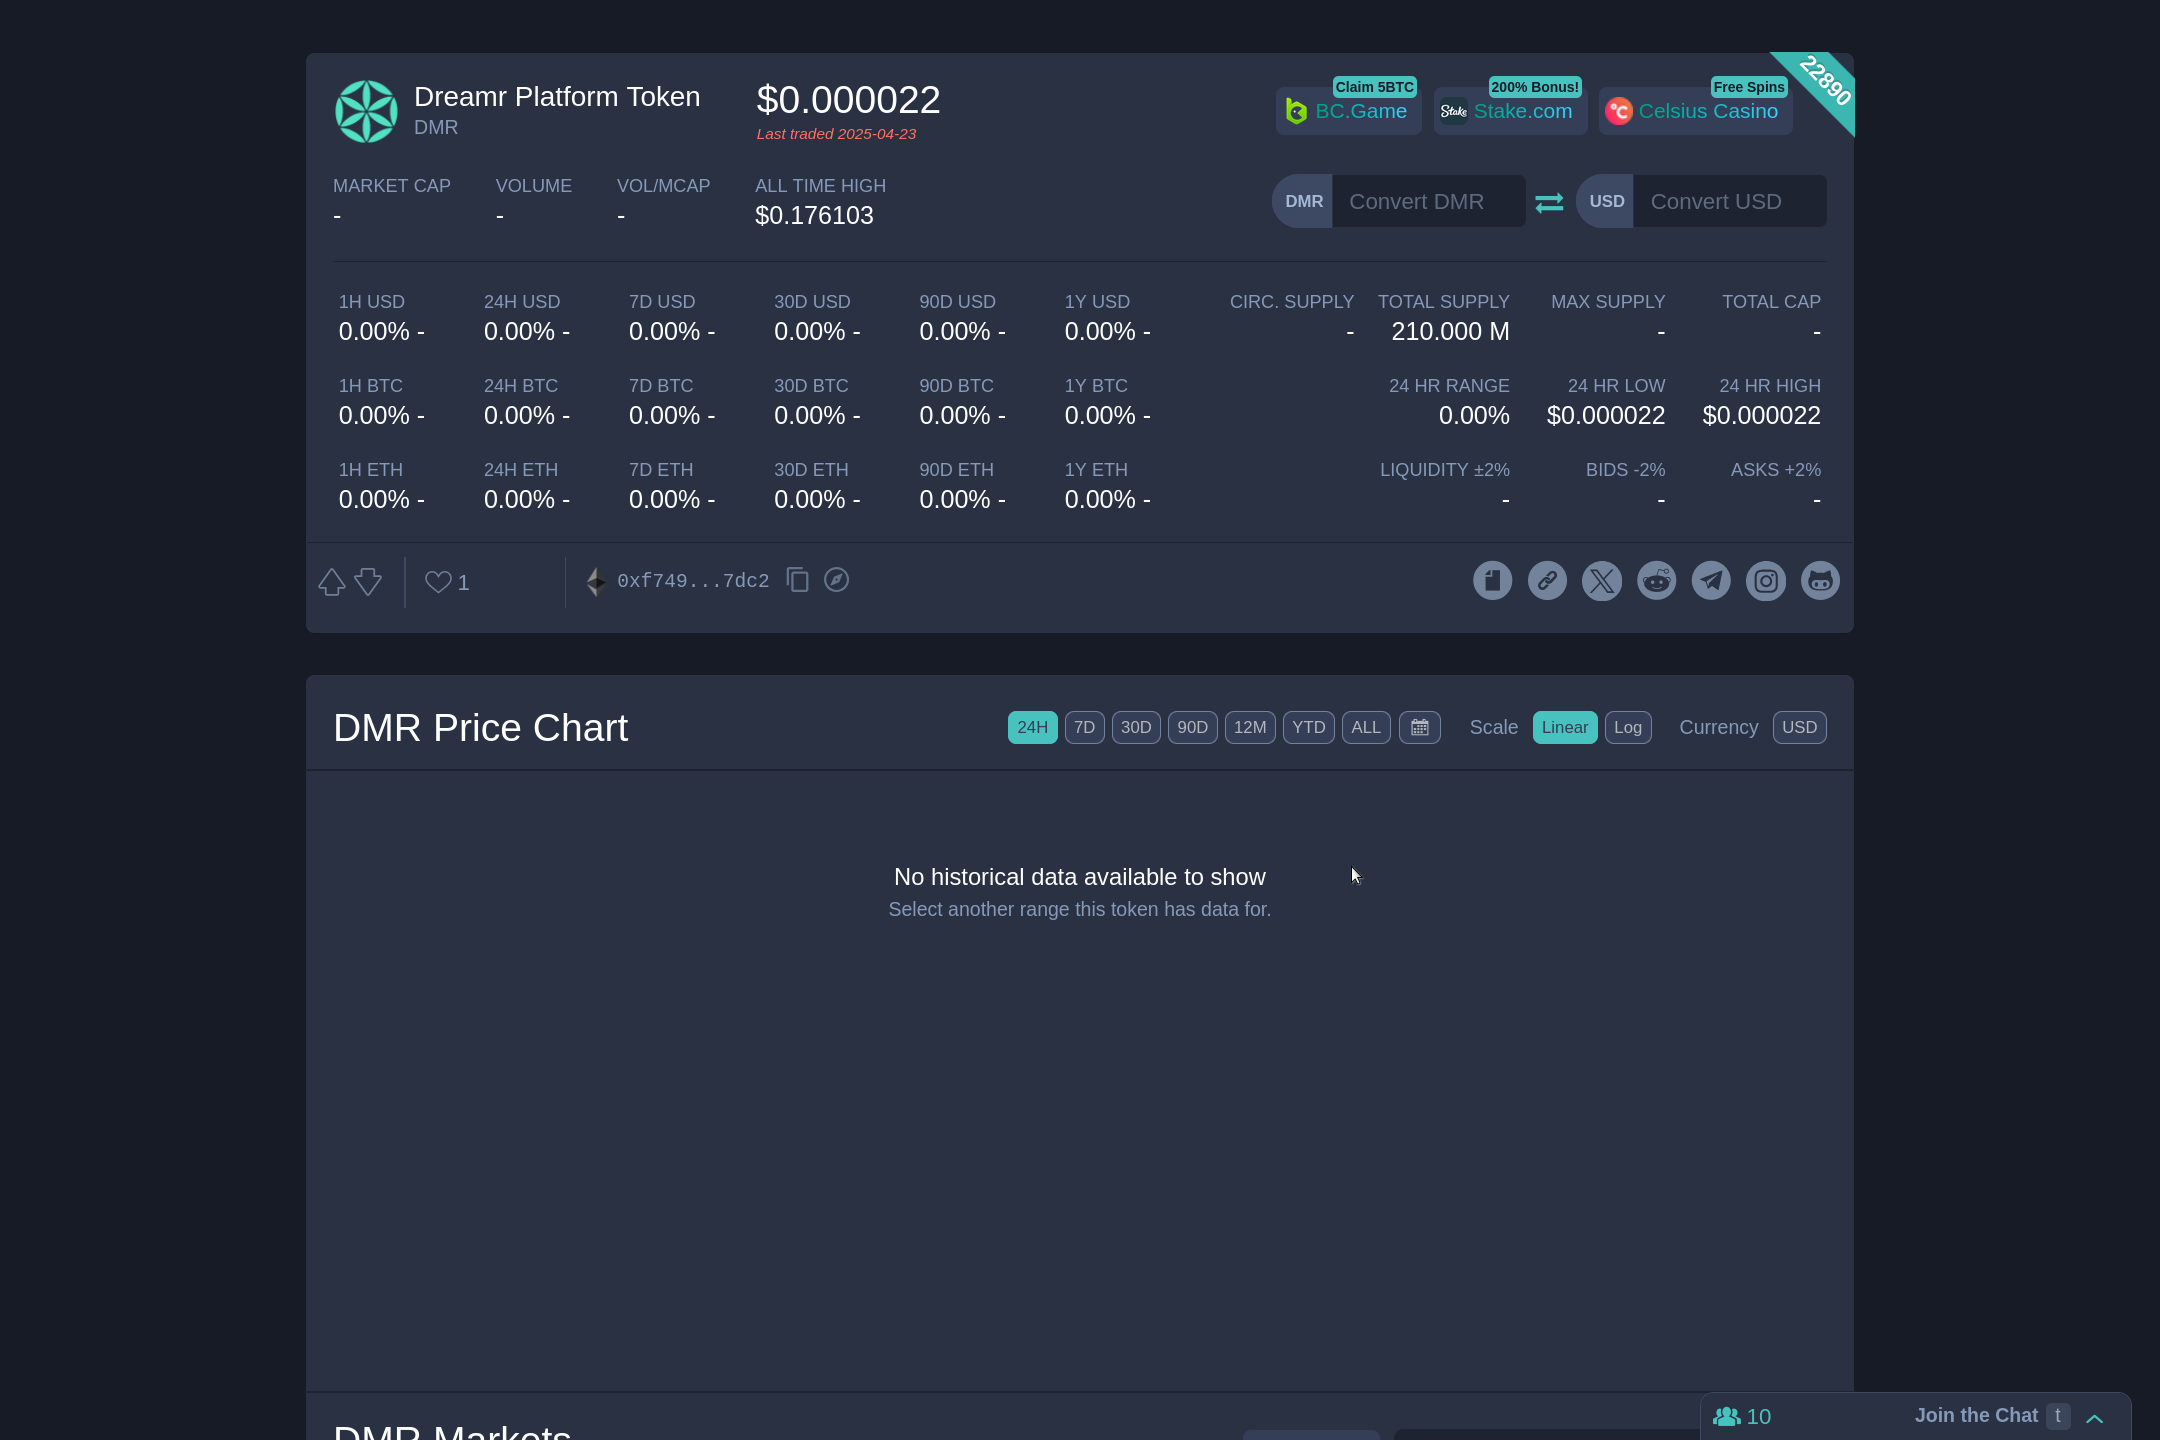Open the Stake.com promo link
The width and height of the screenshot is (2160, 1440).
click(x=1510, y=111)
